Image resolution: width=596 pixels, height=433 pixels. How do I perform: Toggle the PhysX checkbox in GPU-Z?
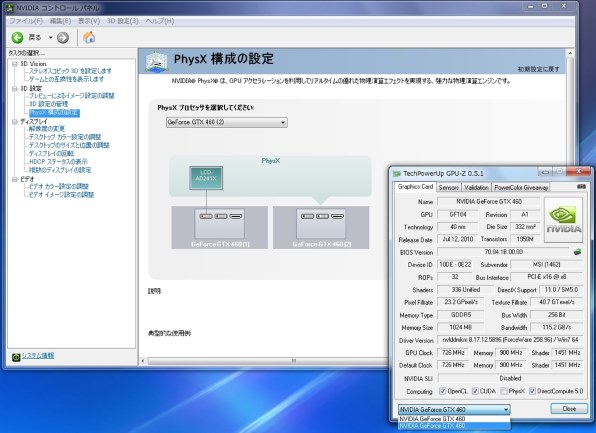click(504, 391)
